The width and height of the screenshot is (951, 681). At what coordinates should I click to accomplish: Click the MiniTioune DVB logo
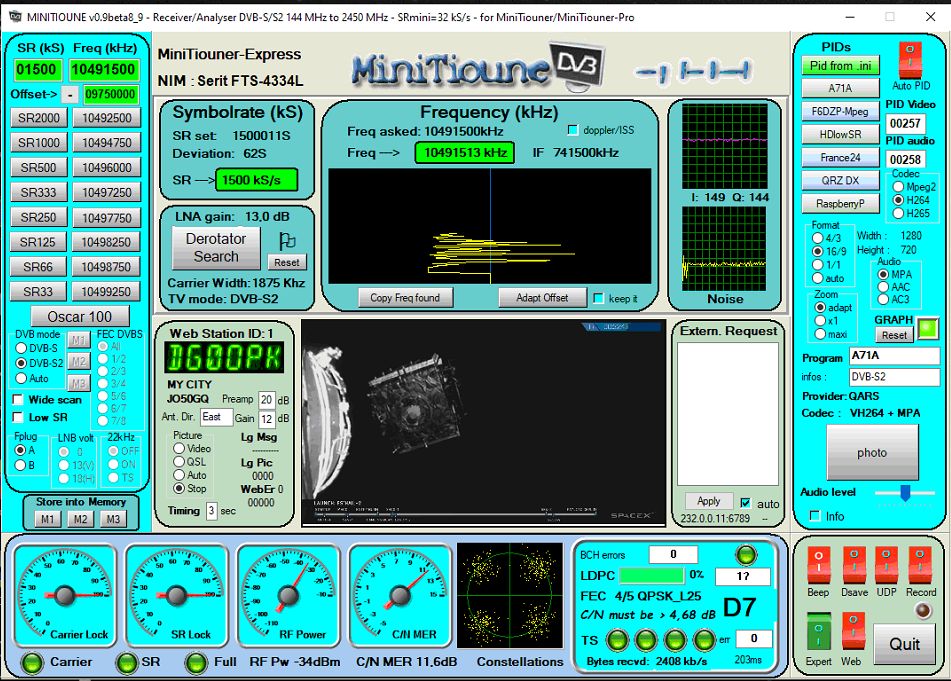click(478, 65)
